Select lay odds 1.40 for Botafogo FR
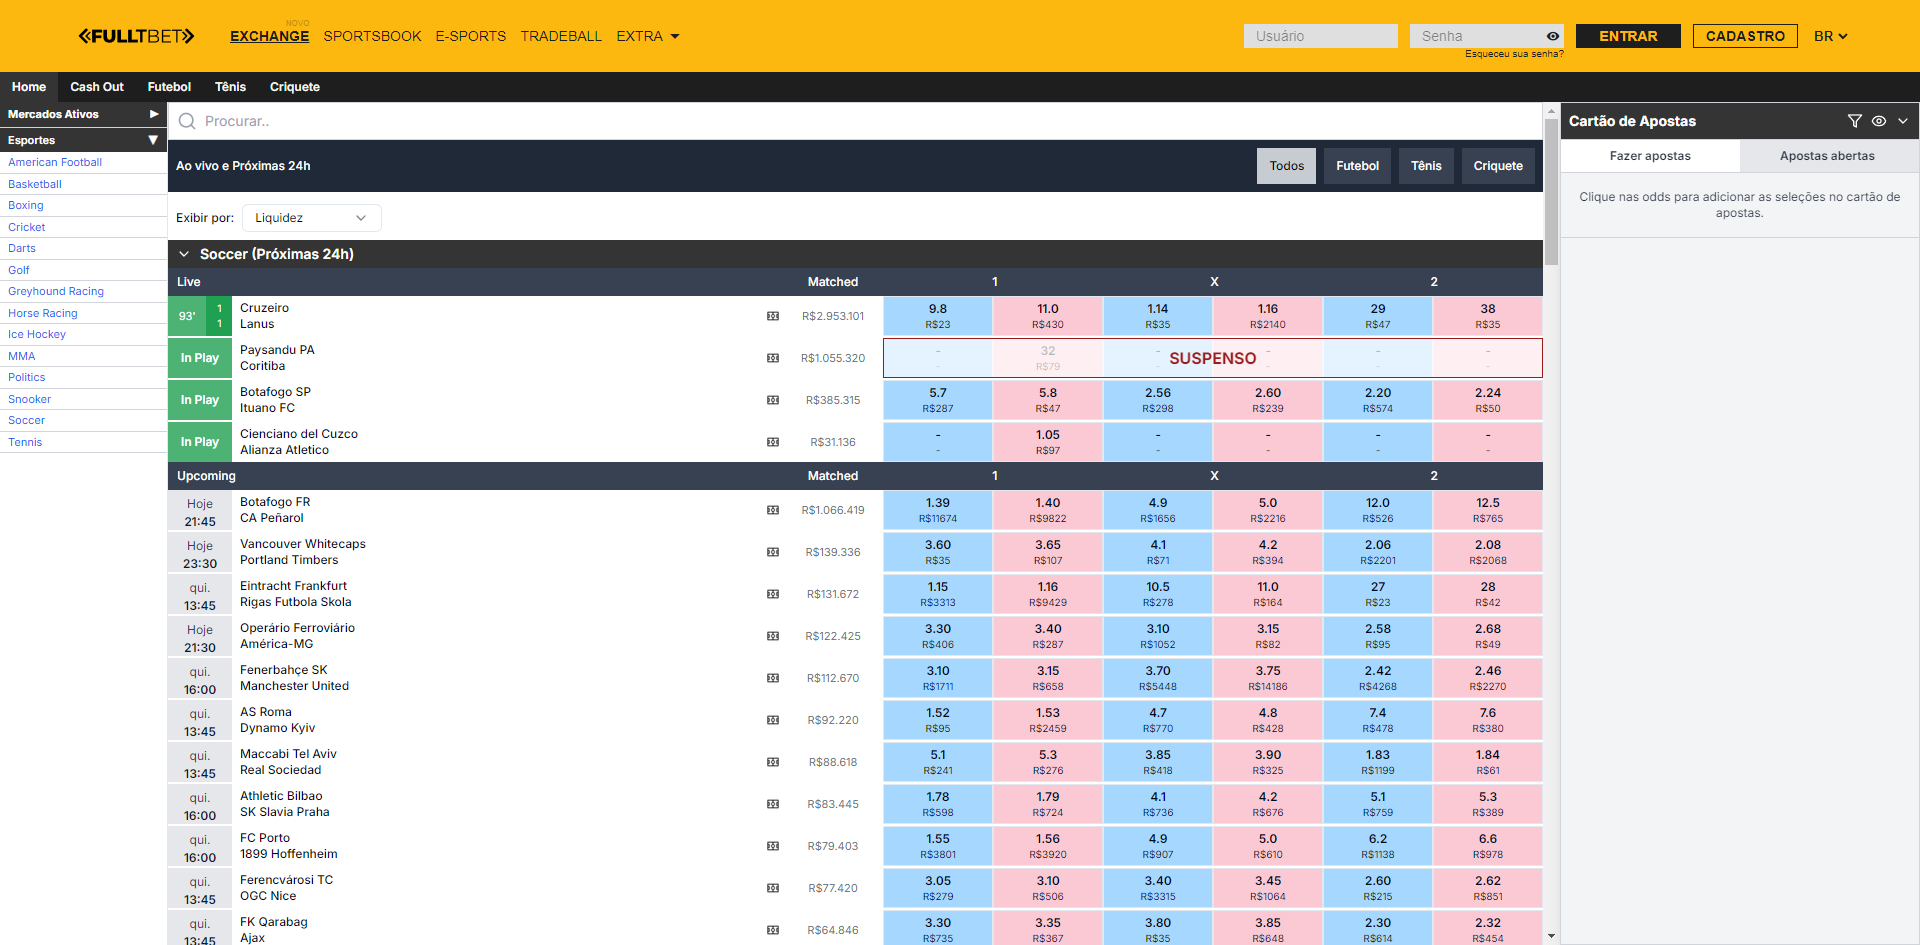The width and height of the screenshot is (1920, 945). tap(1048, 510)
